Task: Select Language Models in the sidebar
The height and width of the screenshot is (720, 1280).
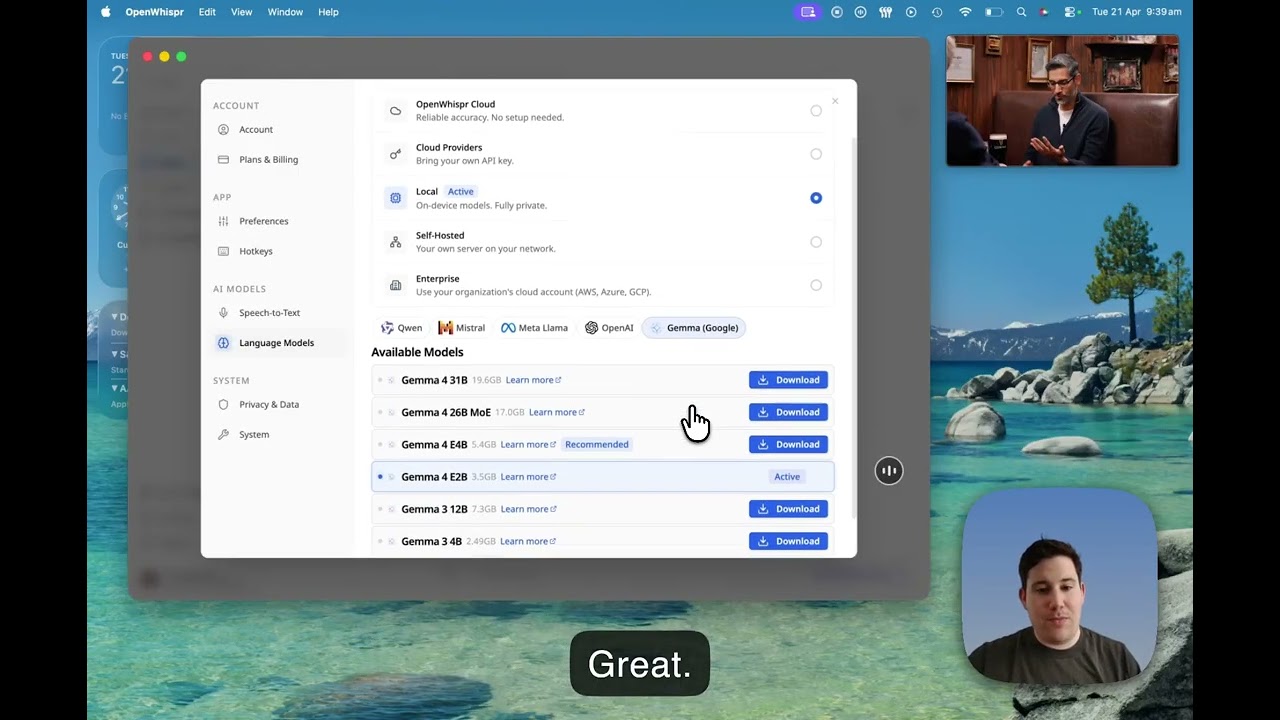Action: coord(280,343)
